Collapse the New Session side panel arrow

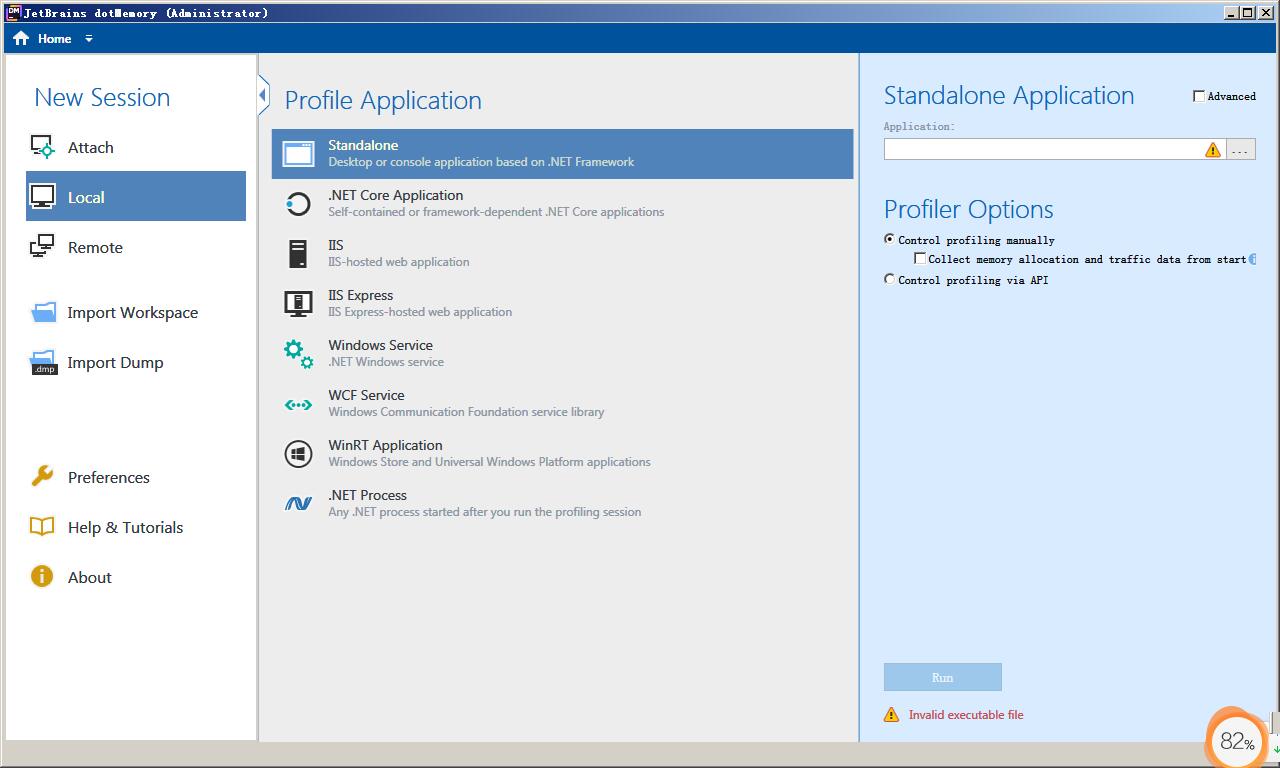[263, 96]
